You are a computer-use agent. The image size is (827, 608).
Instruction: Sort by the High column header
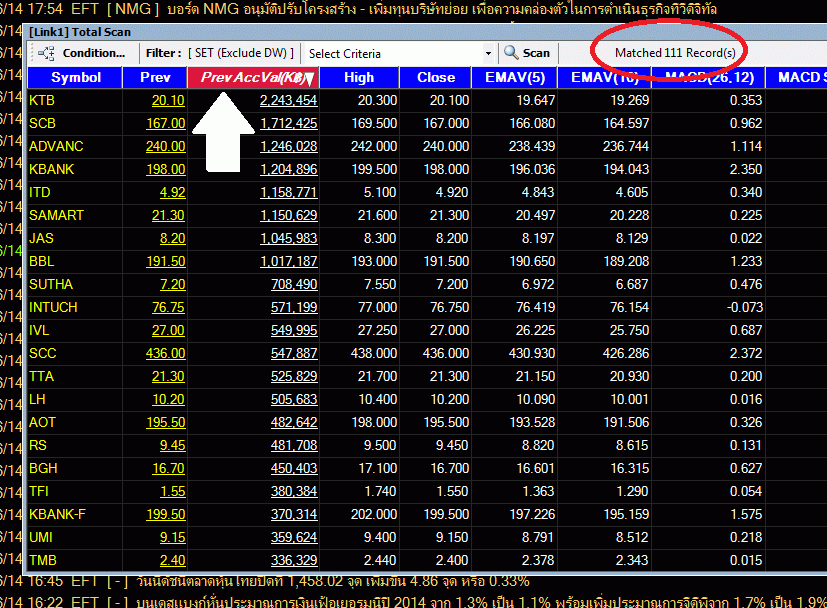pyautogui.click(x=359, y=78)
